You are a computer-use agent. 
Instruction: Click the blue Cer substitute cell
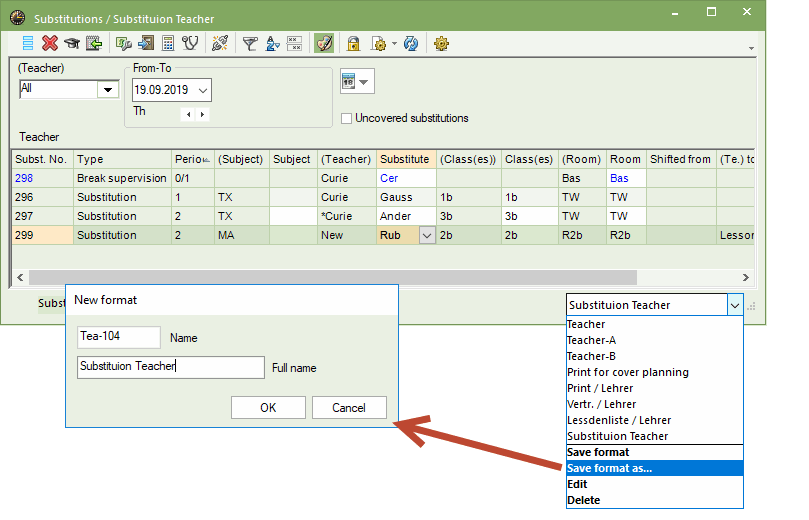pos(407,178)
